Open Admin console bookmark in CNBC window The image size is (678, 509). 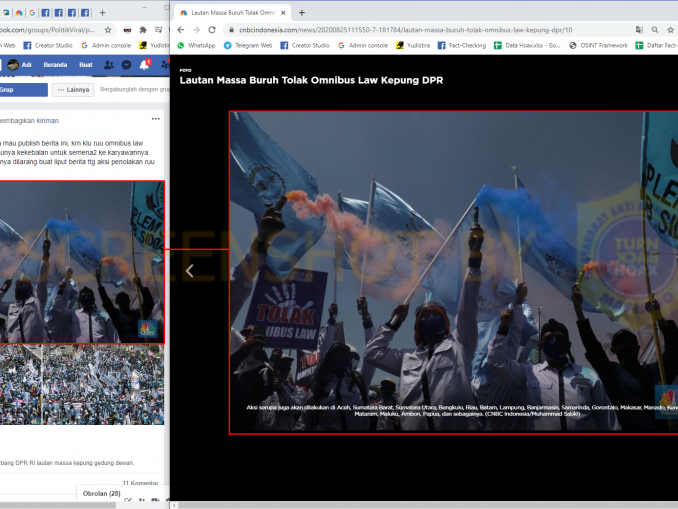(x=363, y=45)
